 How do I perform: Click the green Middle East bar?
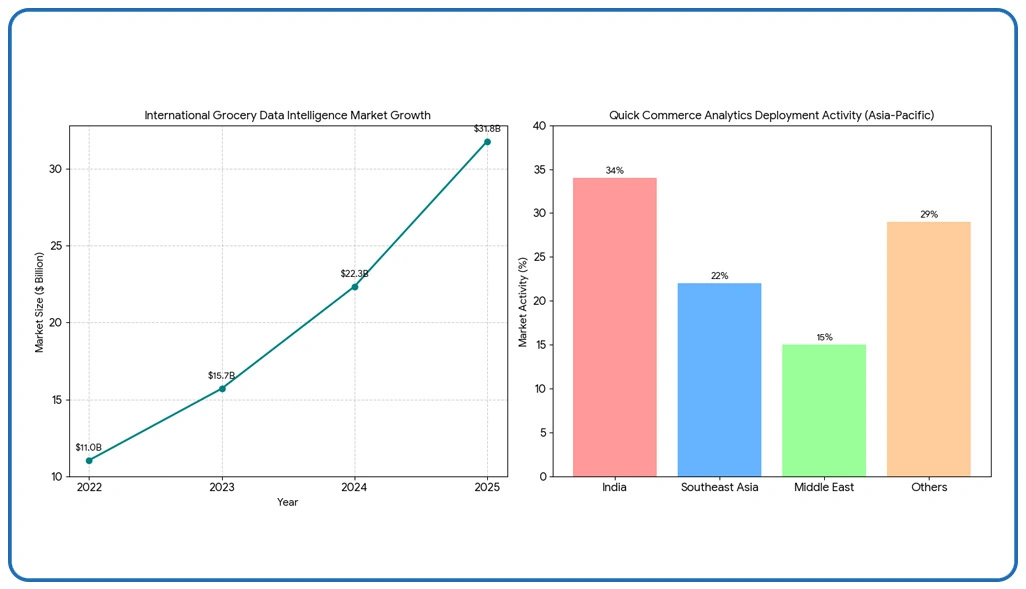click(x=824, y=410)
